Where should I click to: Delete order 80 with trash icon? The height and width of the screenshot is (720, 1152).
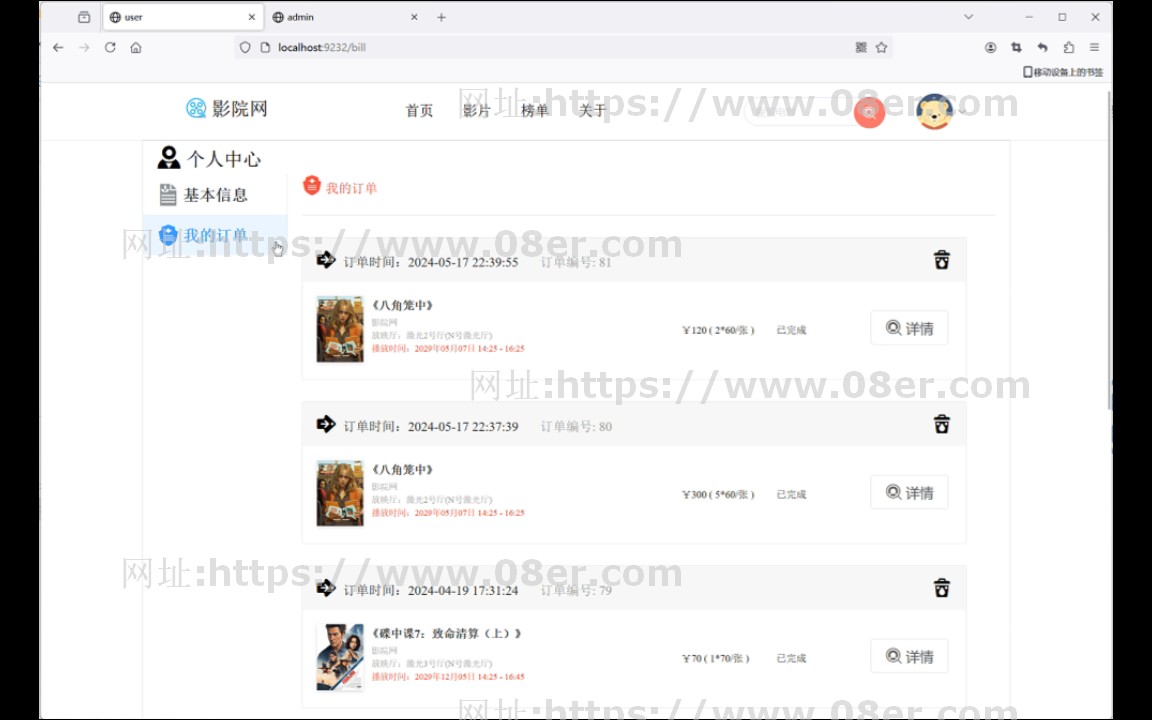click(941, 425)
